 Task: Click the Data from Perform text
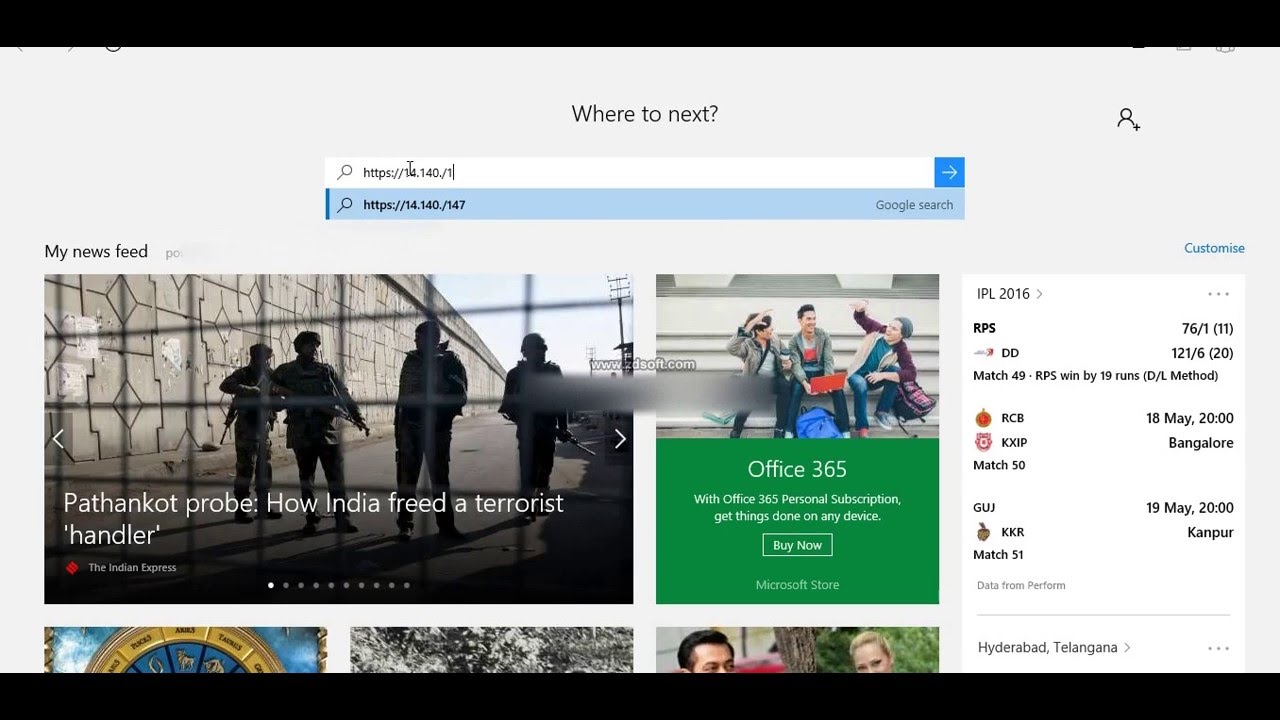(x=1021, y=586)
